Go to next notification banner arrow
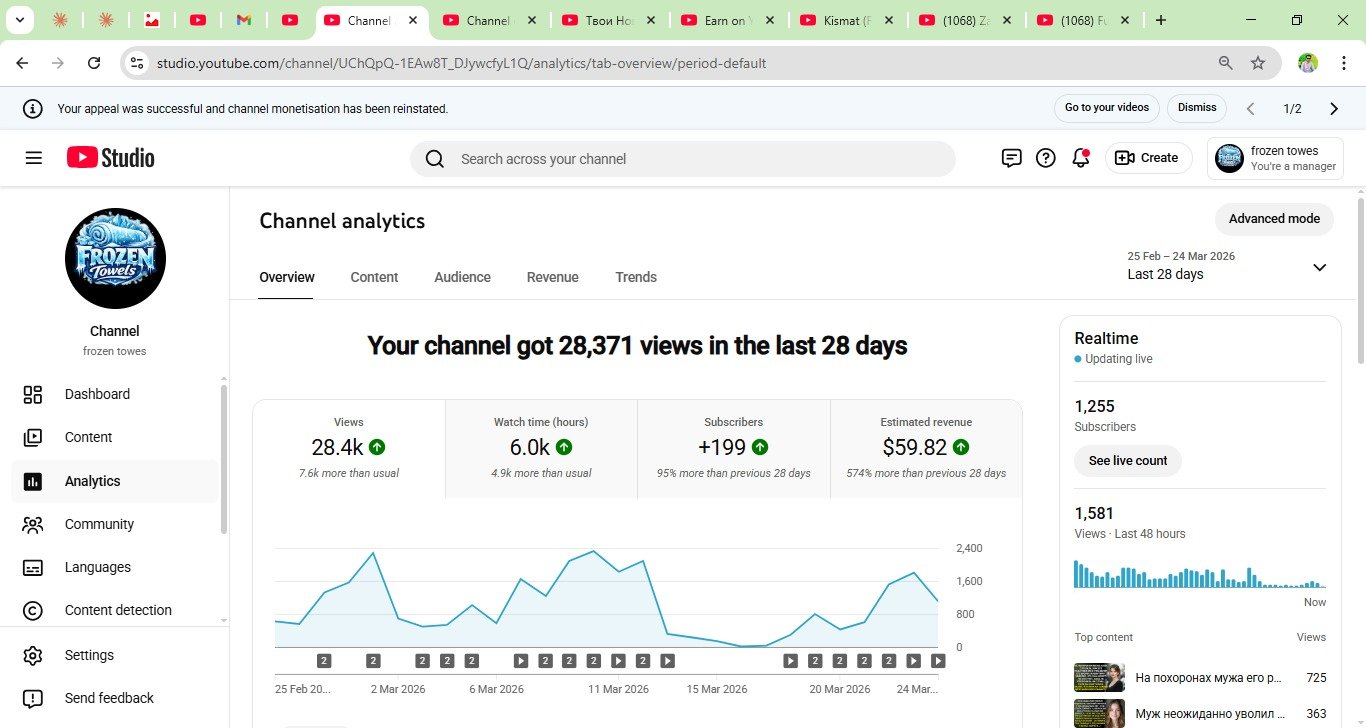This screenshot has height=728, width=1366. 1334,108
